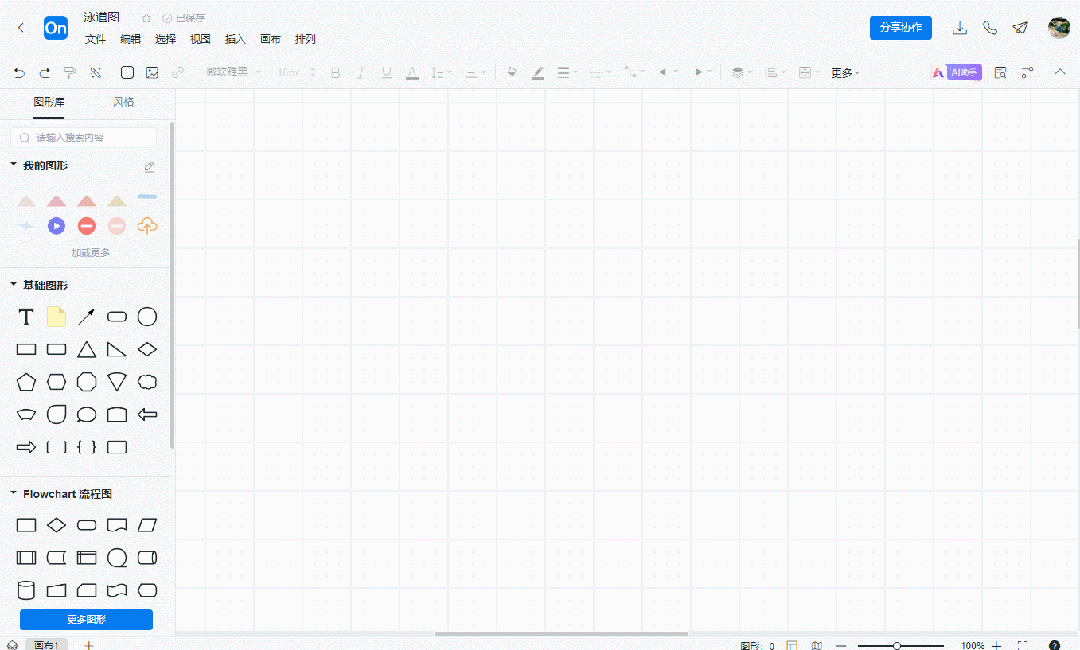Viewport: 1080px width, 650px height.
Task: Pick the red no-entry circle shape
Action: [87, 226]
